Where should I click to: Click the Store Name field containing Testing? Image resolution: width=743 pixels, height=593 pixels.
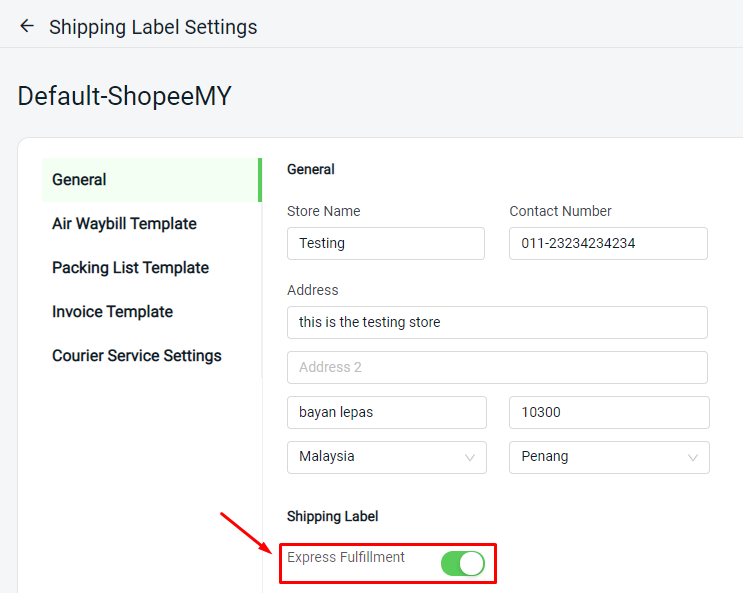tap(385, 243)
